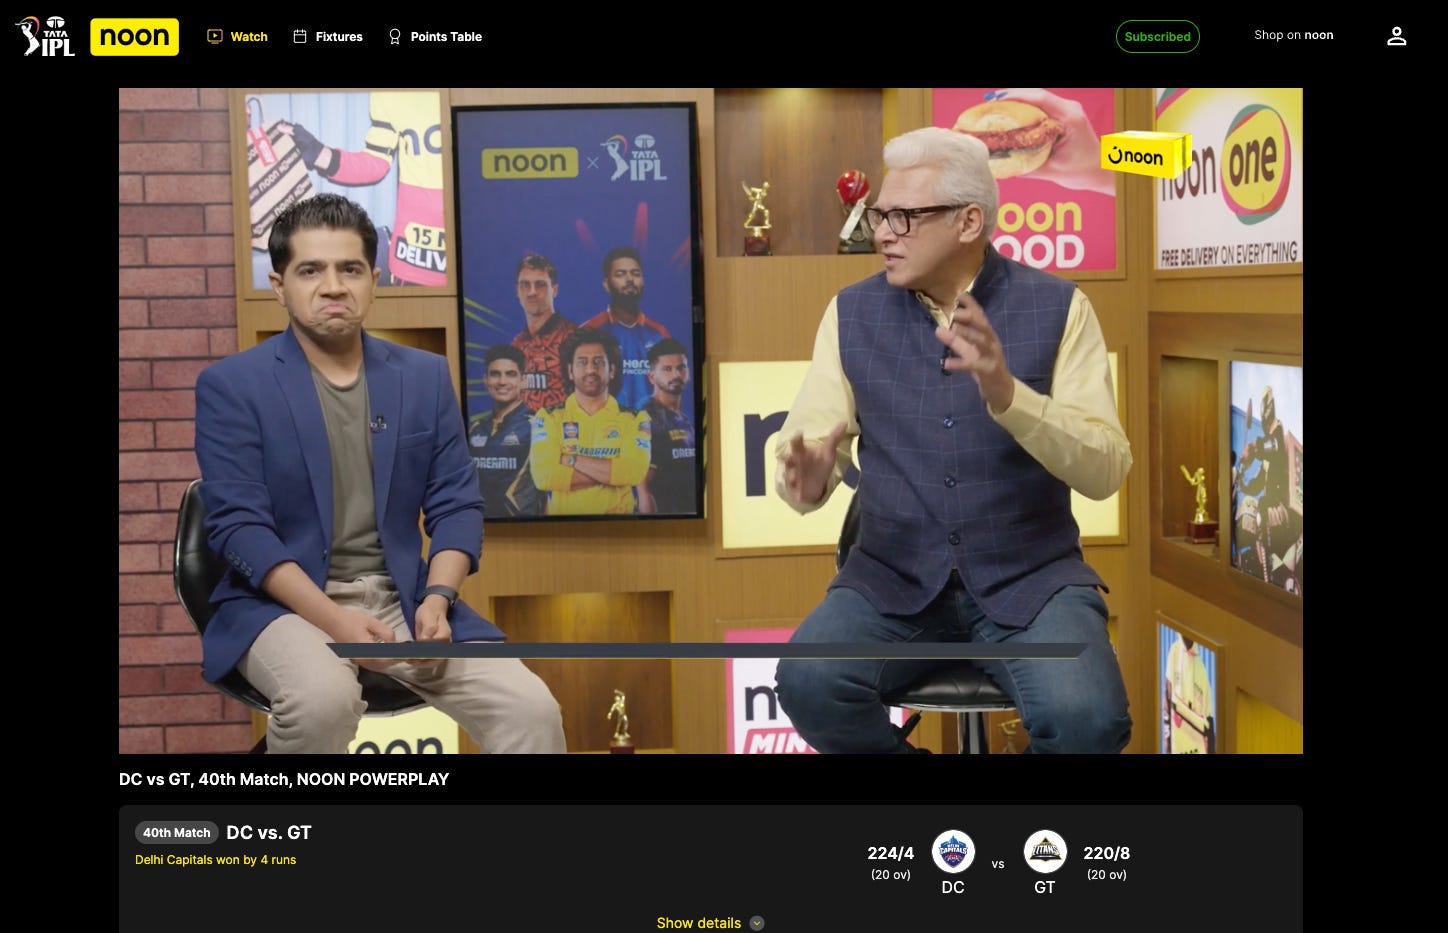Click Delhi Capitals won by 4 runs text
This screenshot has height=933, width=1448.
[x=215, y=860]
